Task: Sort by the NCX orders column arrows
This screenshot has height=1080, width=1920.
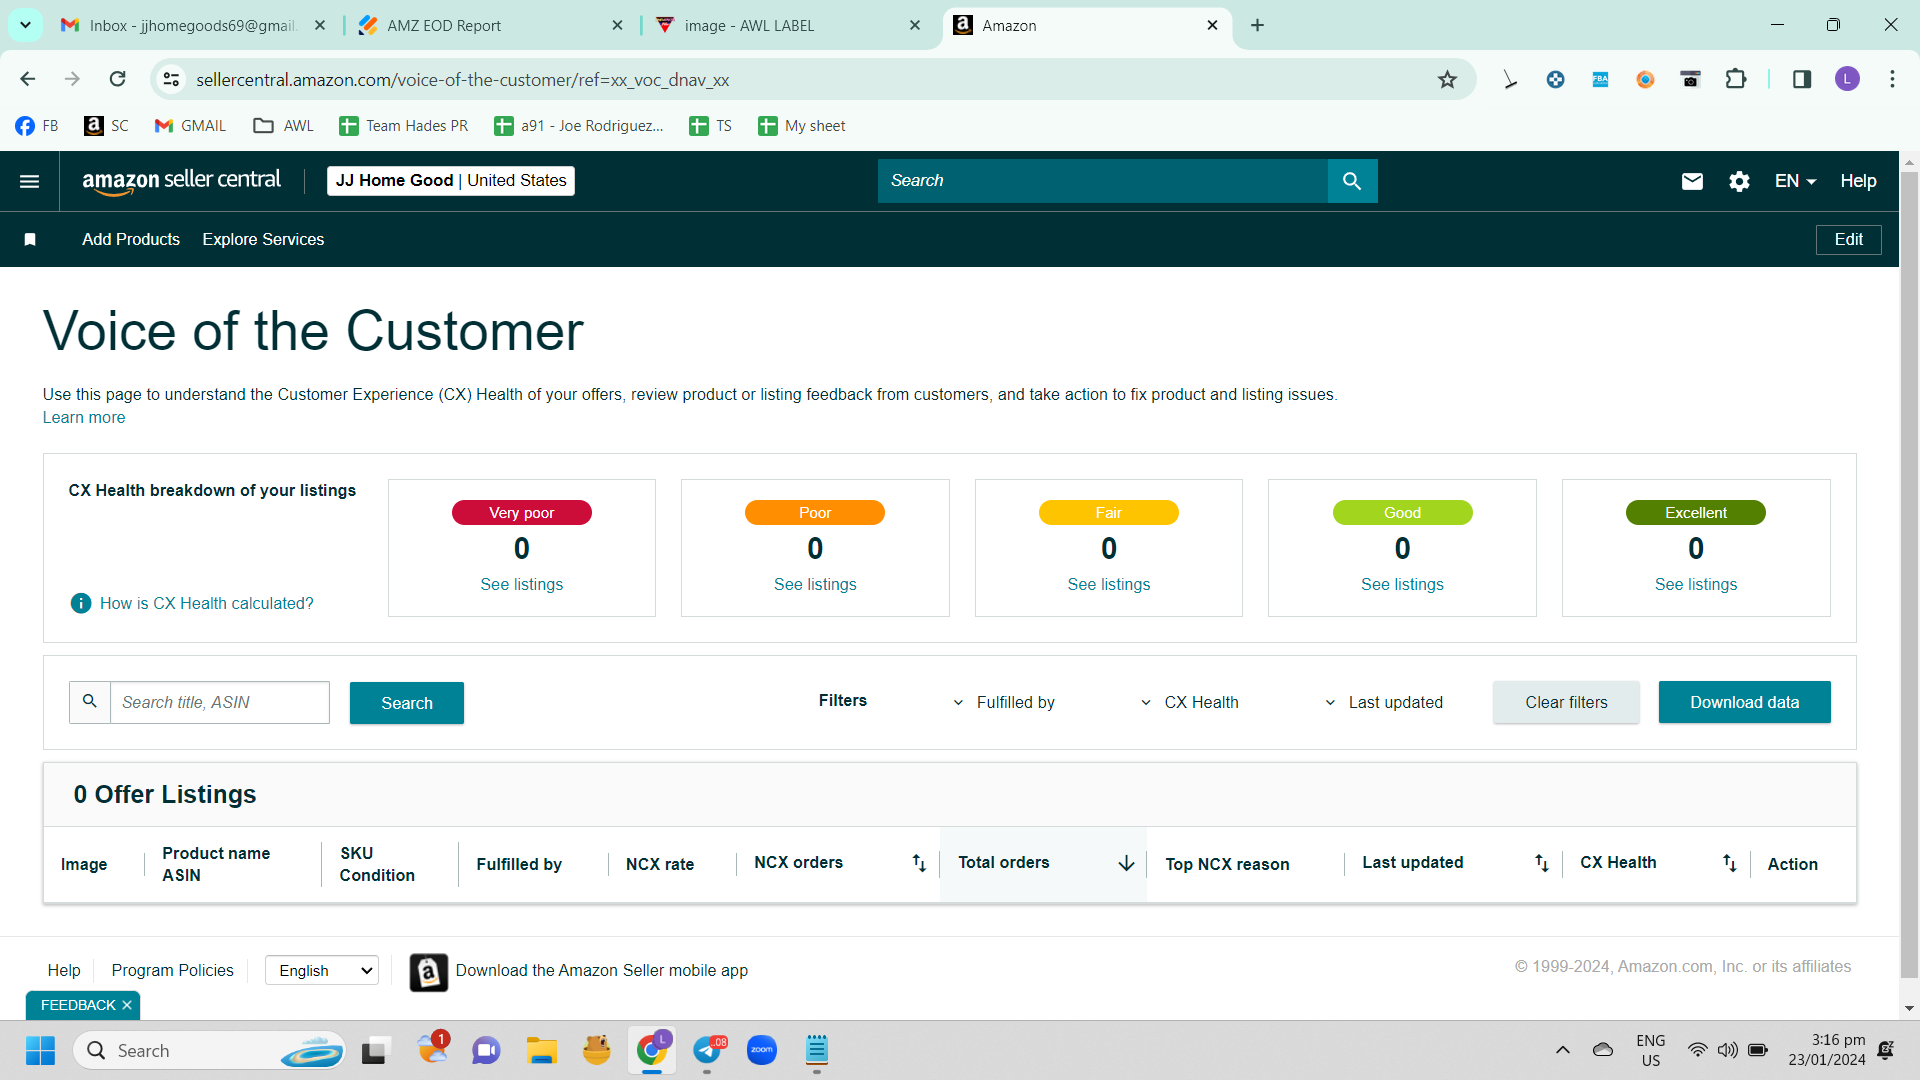Action: 919,863
